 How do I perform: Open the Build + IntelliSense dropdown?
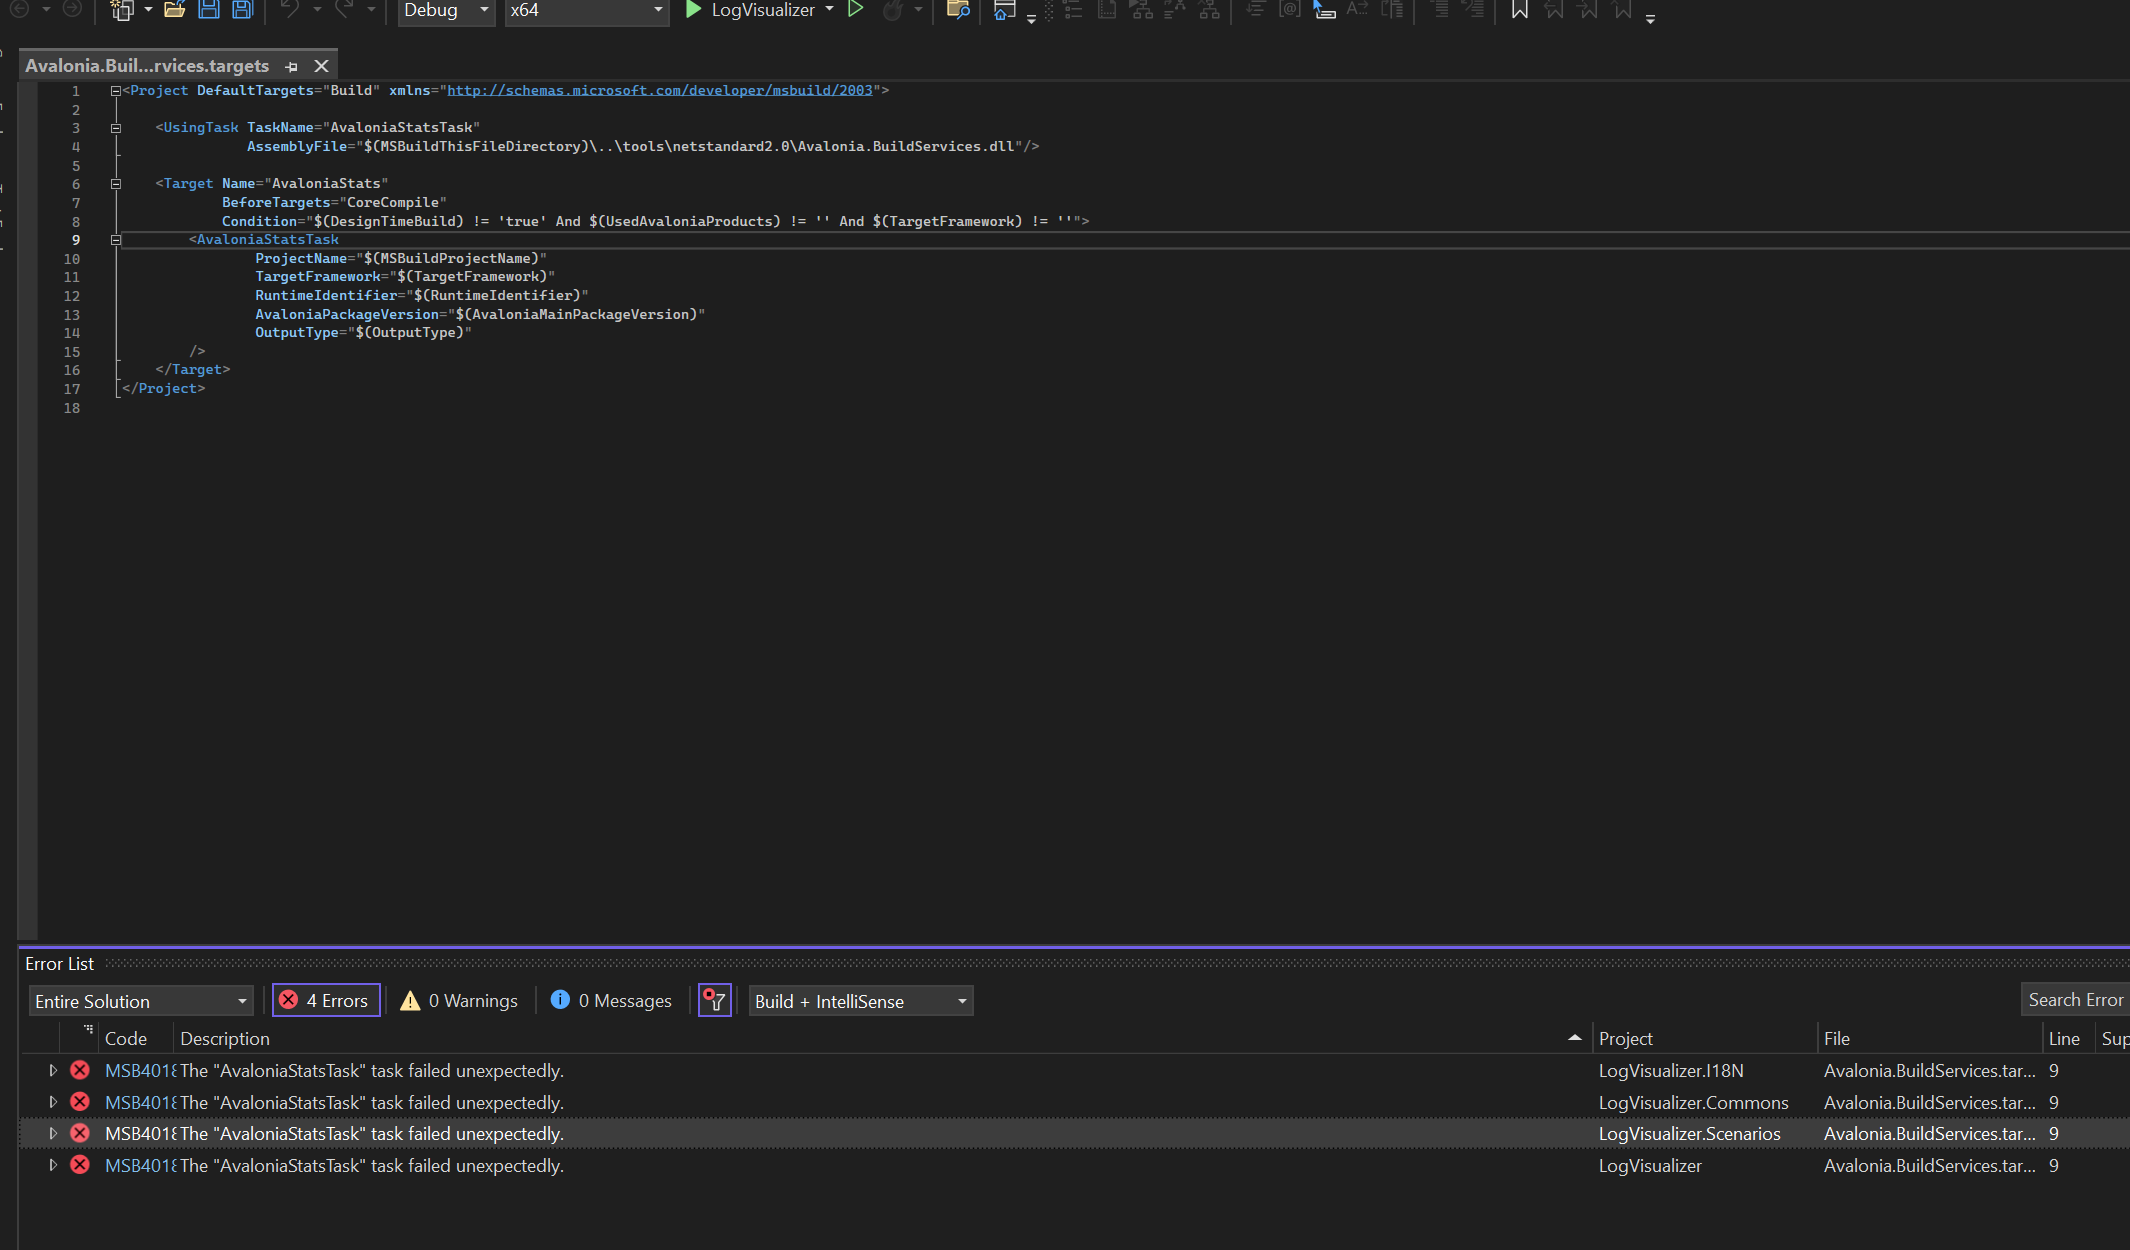pos(858,1000)
